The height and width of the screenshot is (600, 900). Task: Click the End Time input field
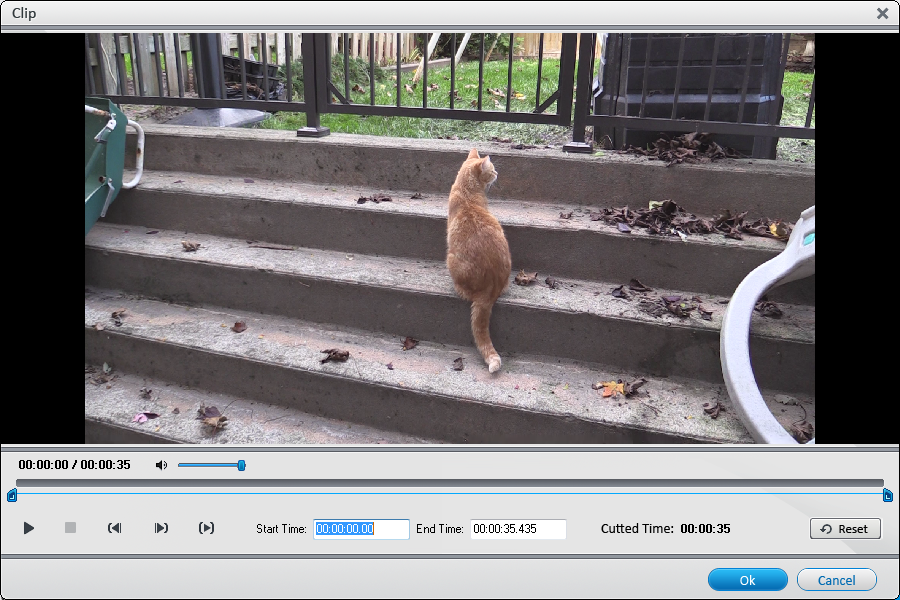click(518, 529)
